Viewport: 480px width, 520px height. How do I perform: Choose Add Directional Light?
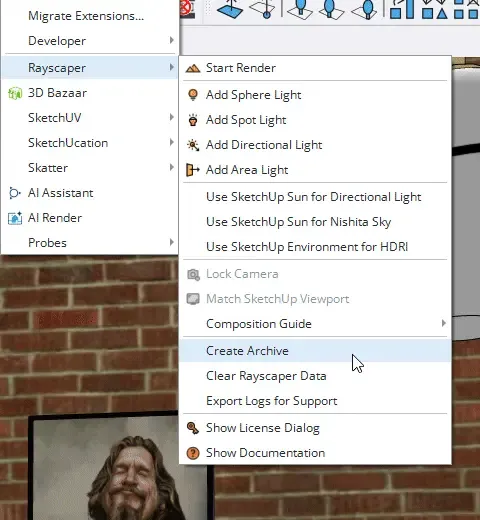click(315, 145)
